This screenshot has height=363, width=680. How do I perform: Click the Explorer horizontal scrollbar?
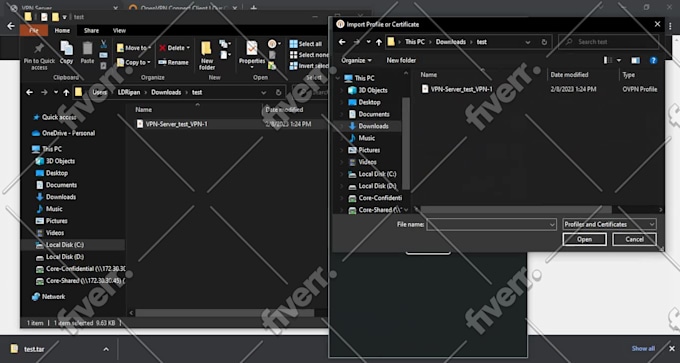[x=225, y=313]
